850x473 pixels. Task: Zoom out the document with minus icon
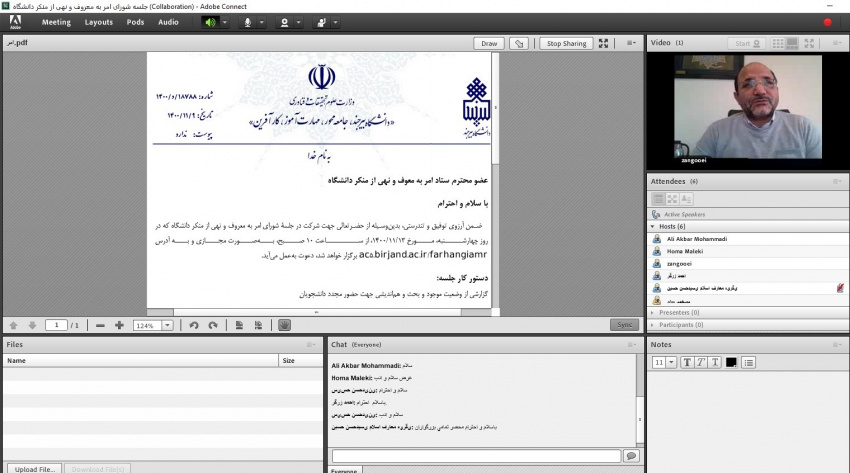(x=100, y=325)
